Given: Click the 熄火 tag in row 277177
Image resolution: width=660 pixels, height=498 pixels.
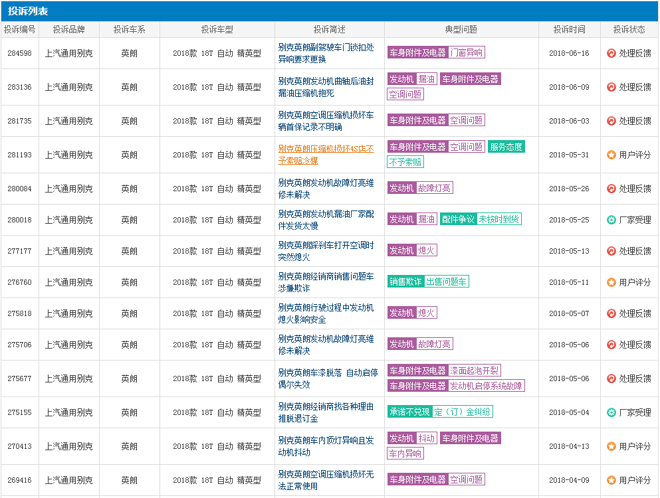Looking at the screenshot, I should point(427,250).
